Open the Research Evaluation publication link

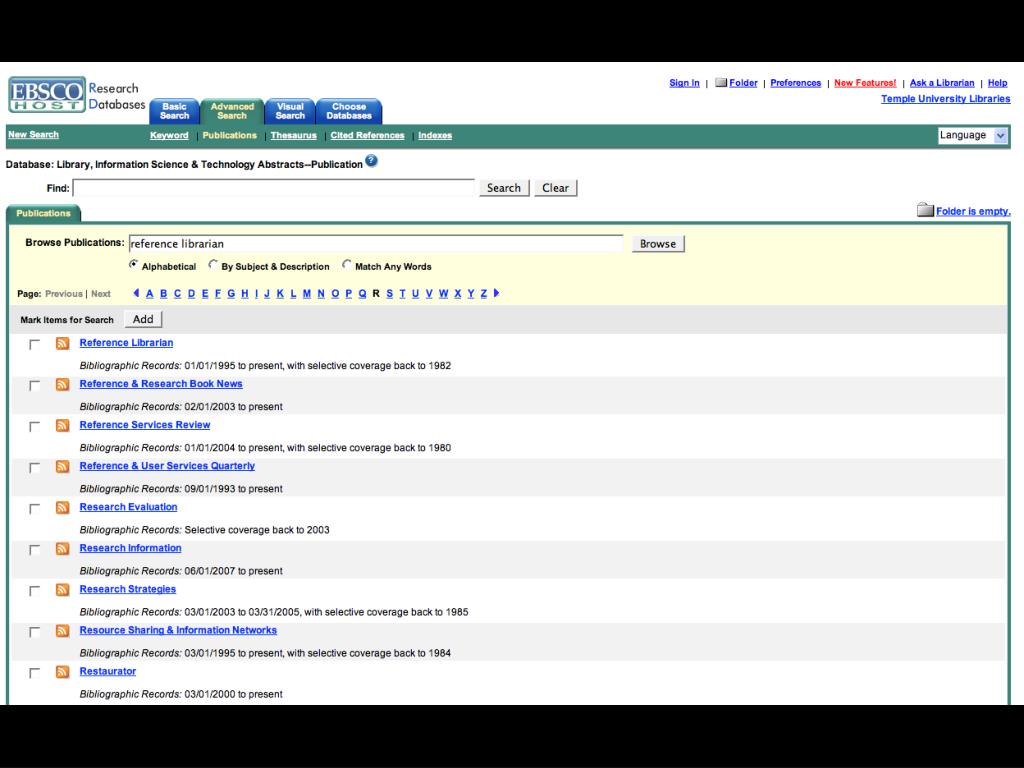[x=128, y=507]
